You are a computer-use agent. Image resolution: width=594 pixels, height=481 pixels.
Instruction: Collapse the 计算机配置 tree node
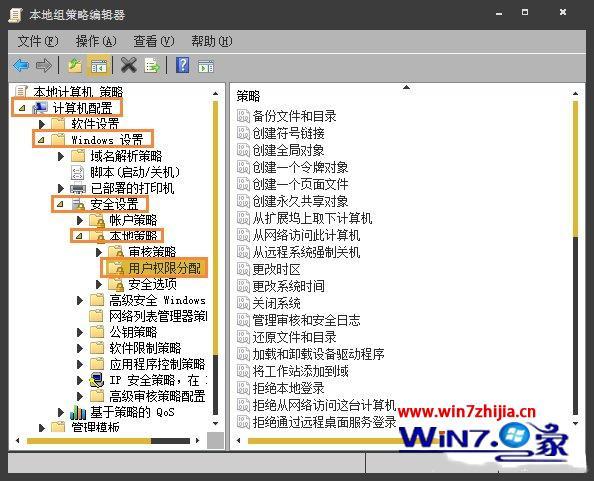22,108
